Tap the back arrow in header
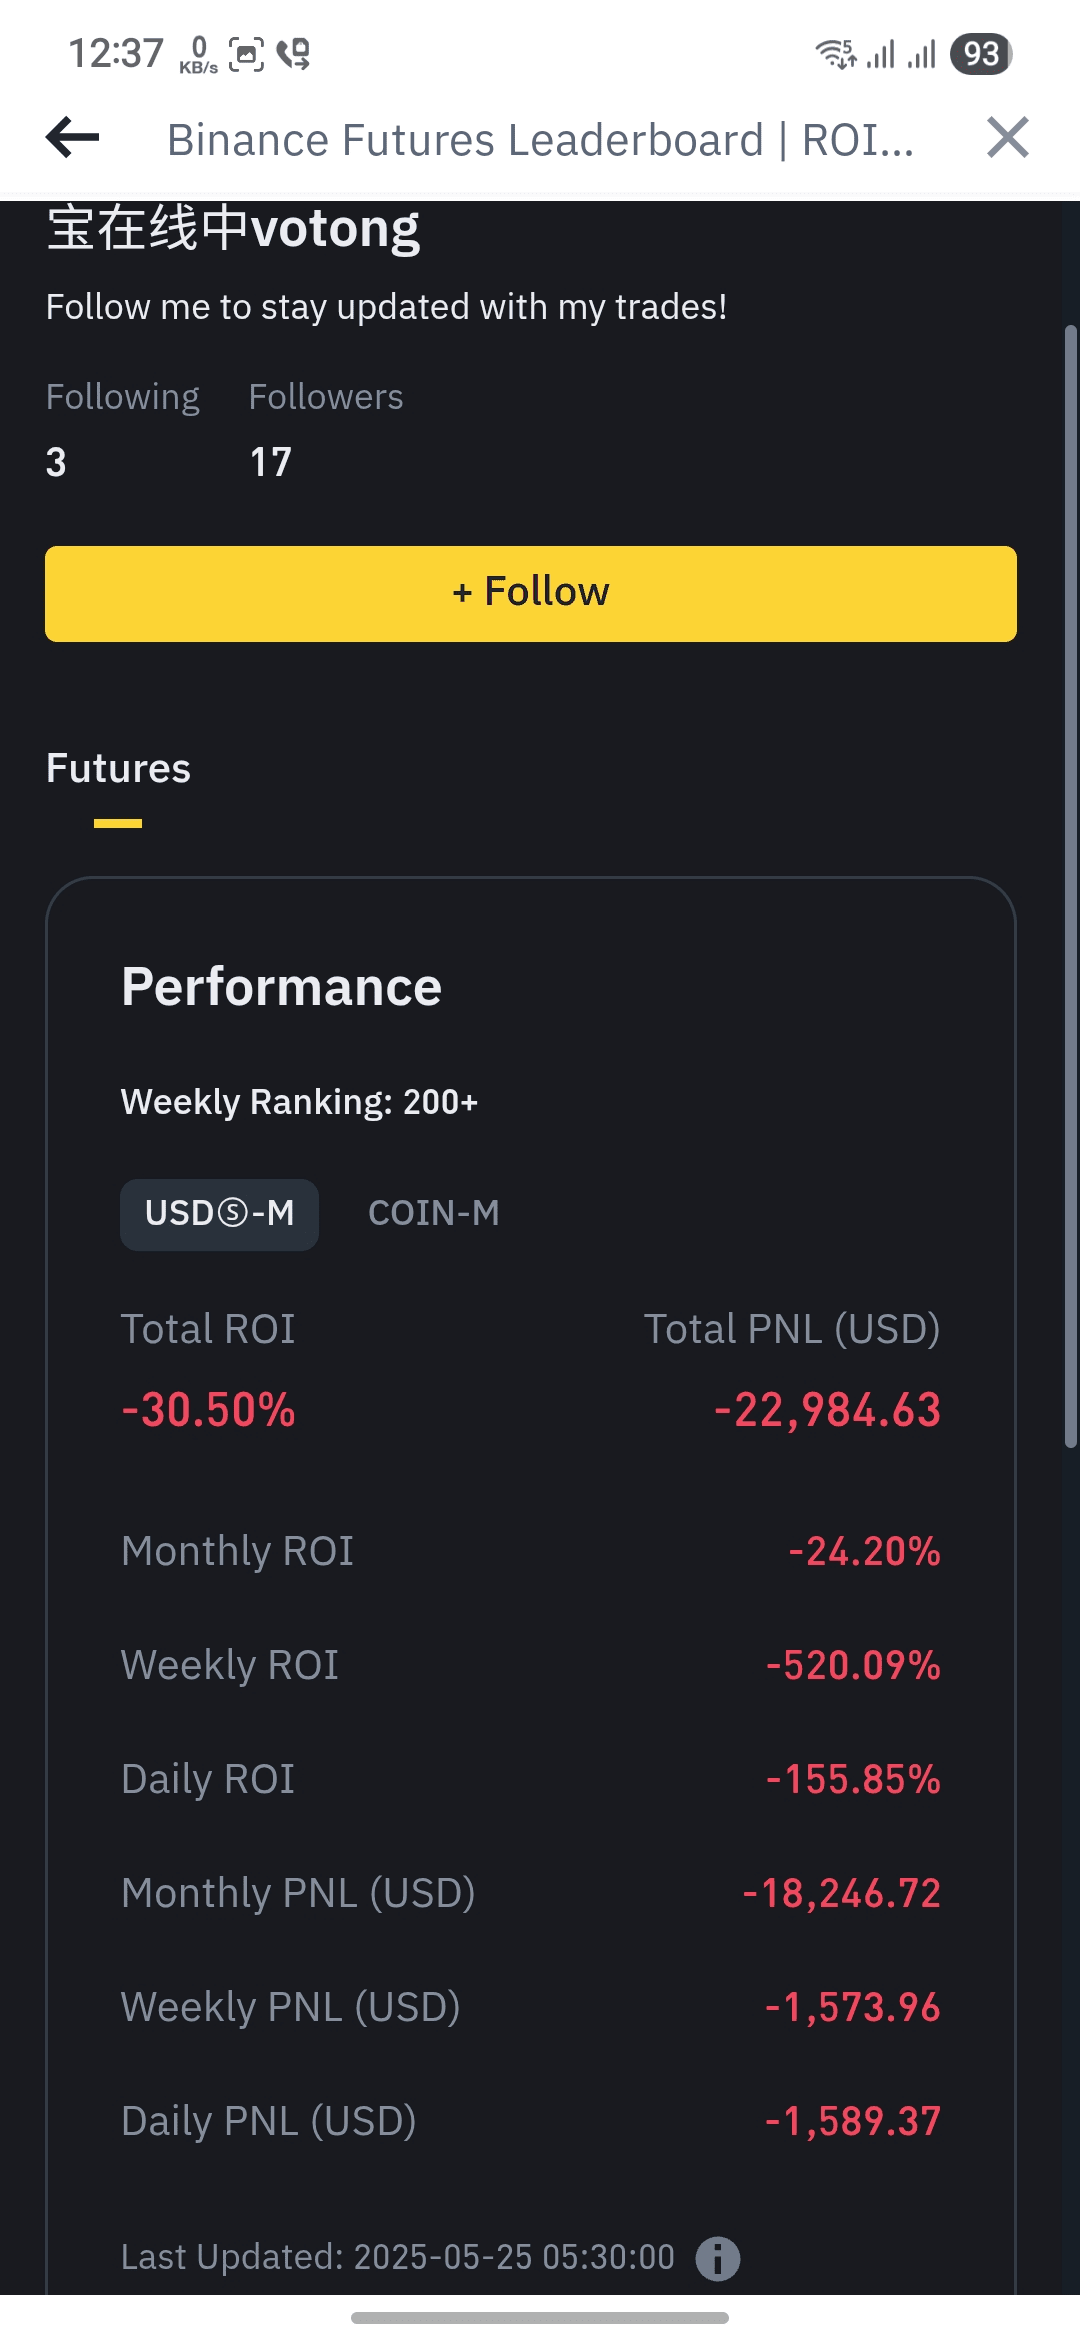The width and height of the screenshot is (1080, 2340). point(73,138)
